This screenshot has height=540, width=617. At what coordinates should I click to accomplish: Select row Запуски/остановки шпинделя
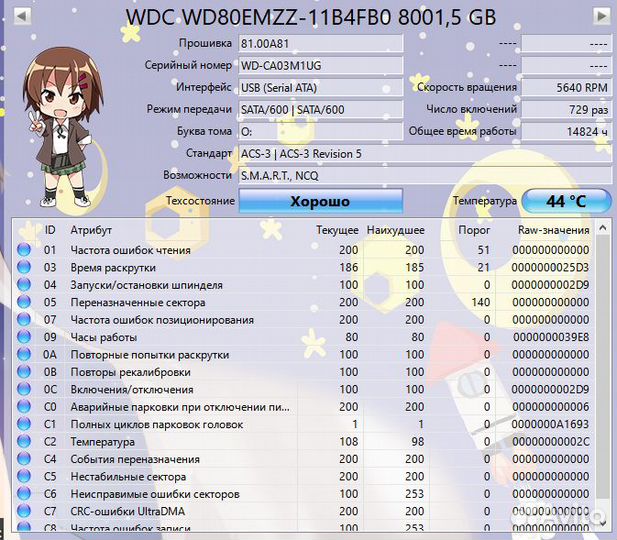pos(303,285)
